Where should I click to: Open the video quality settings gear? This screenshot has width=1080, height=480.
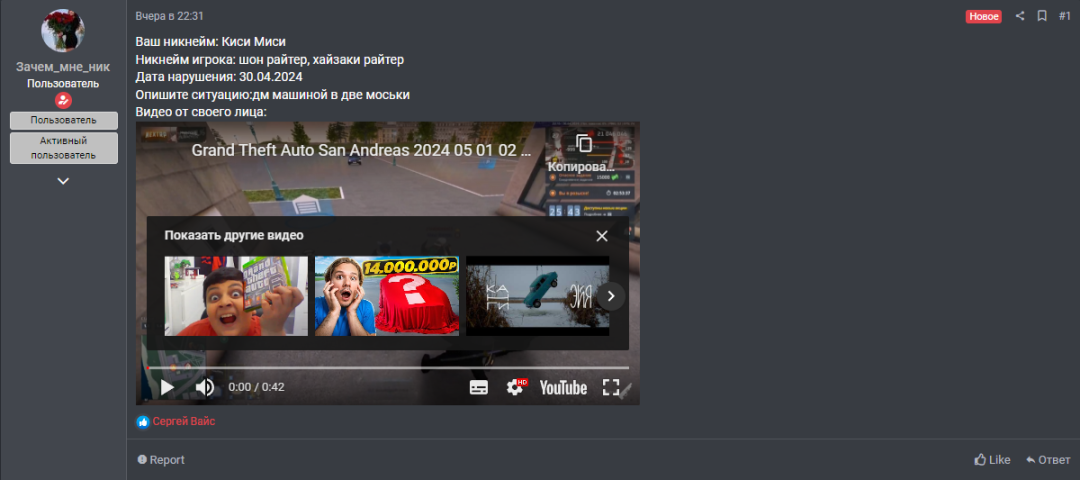(515, 387)
